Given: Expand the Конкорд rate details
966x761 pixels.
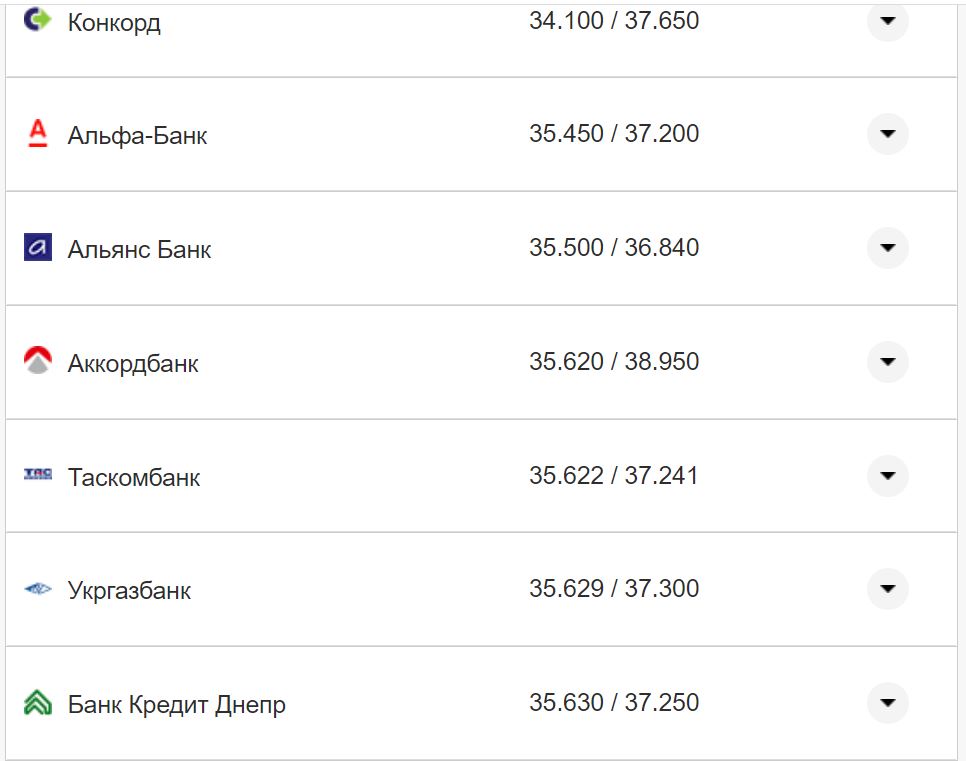Looking at the screenshot, I should pyautogui.click(x=887, y=20).
